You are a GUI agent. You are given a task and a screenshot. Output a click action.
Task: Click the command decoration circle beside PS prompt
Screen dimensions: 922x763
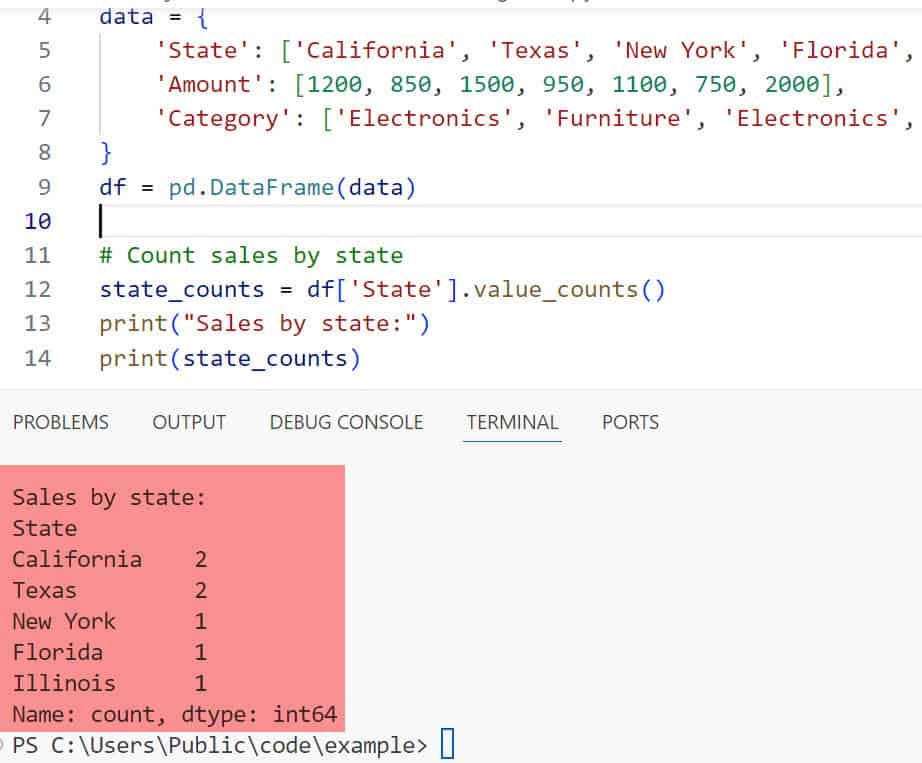pos(3,745)
